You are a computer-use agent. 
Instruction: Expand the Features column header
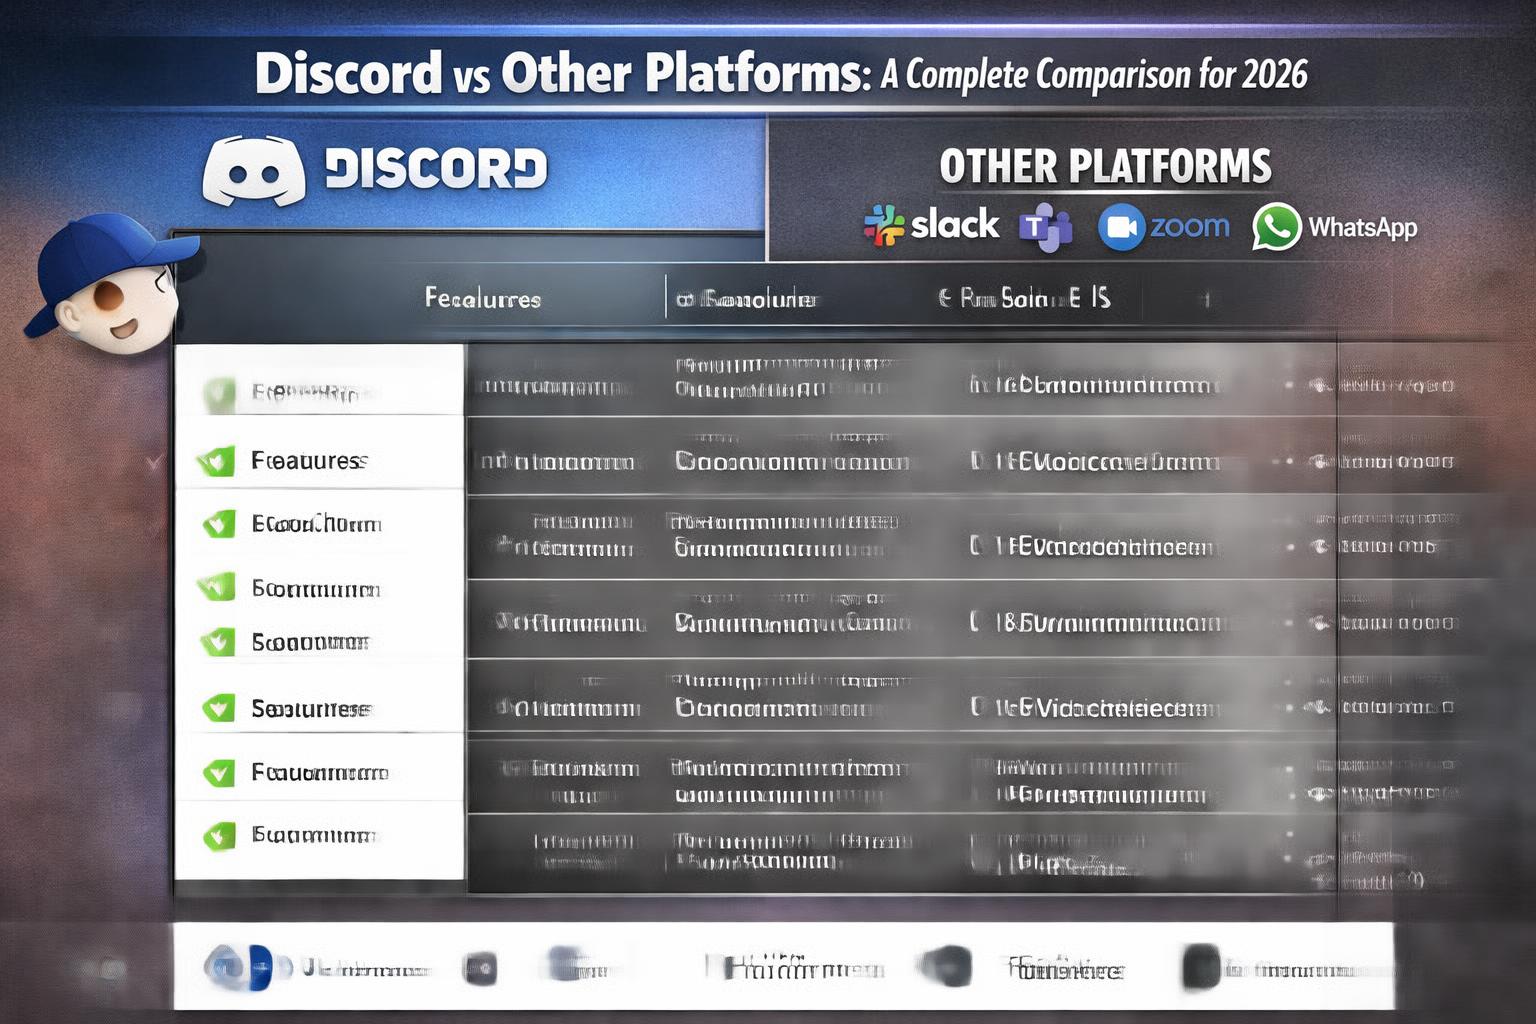(x=483, y=298)
